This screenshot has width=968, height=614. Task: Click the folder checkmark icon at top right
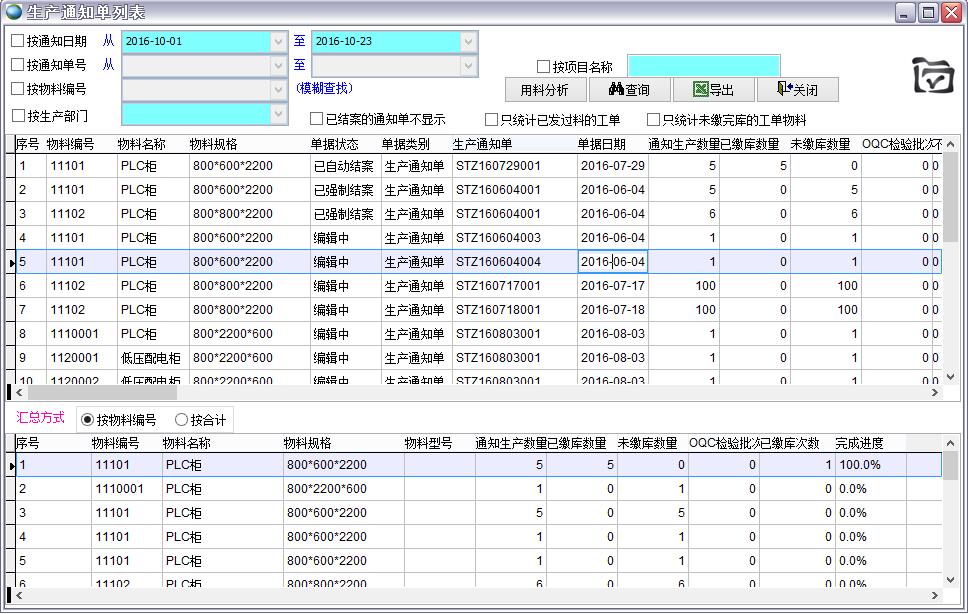point(933,76)
